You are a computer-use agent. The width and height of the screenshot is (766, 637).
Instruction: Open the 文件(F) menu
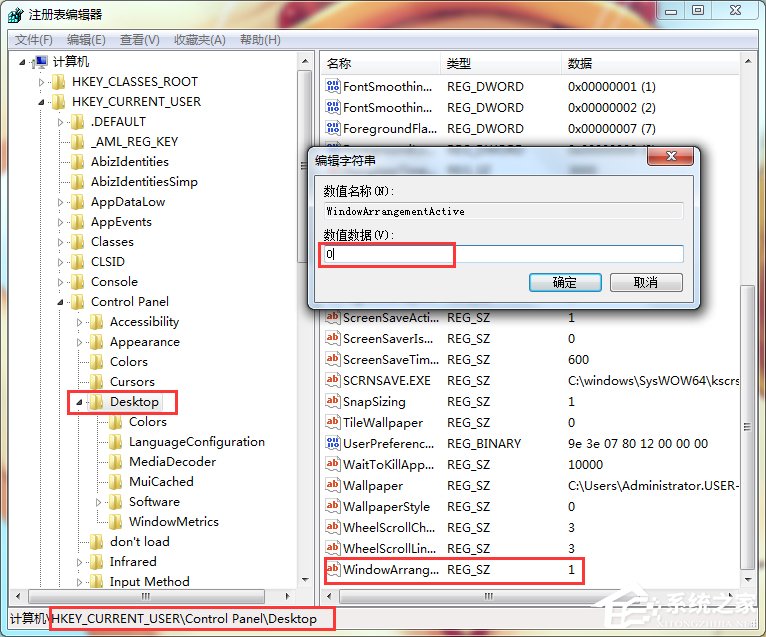tap(33, 40)
